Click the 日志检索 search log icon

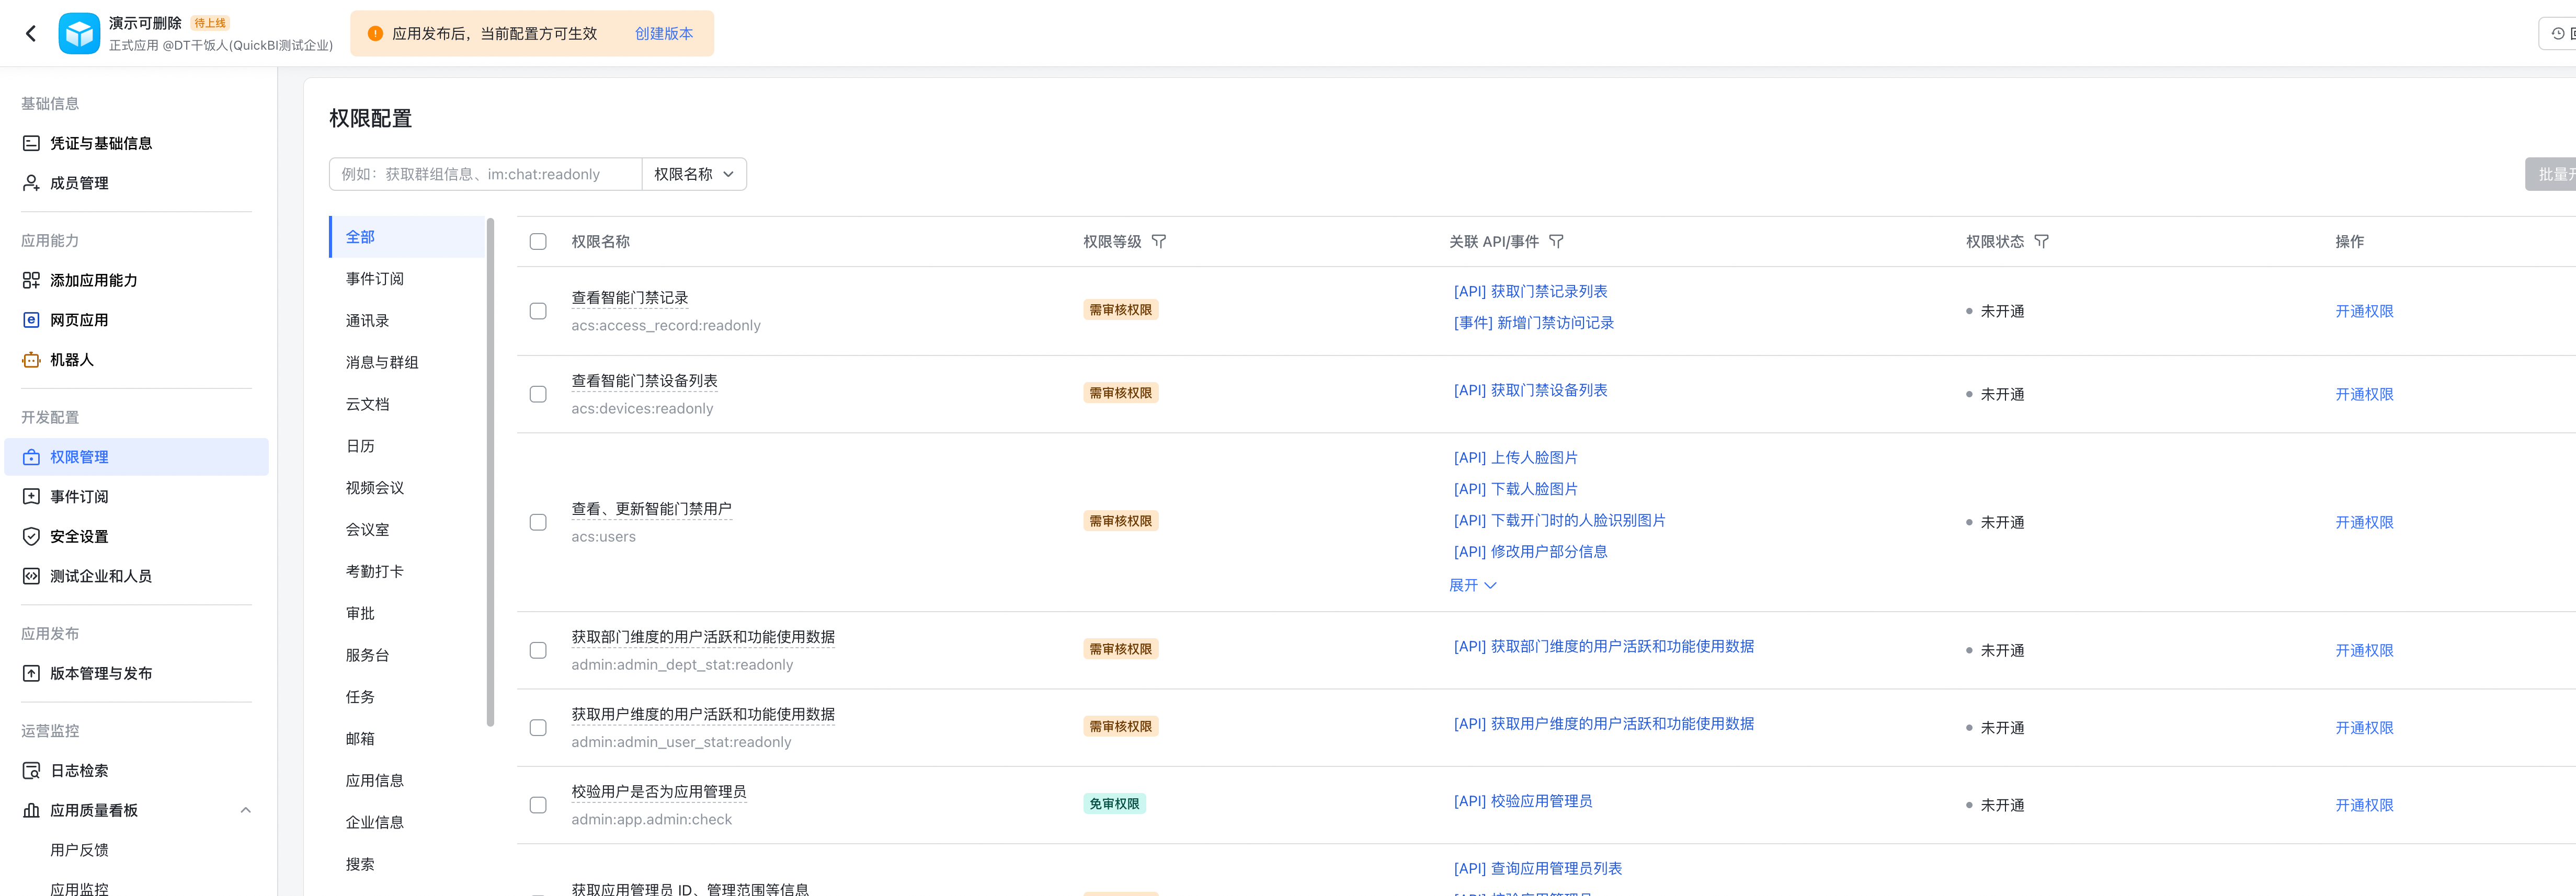pos(31,771)
